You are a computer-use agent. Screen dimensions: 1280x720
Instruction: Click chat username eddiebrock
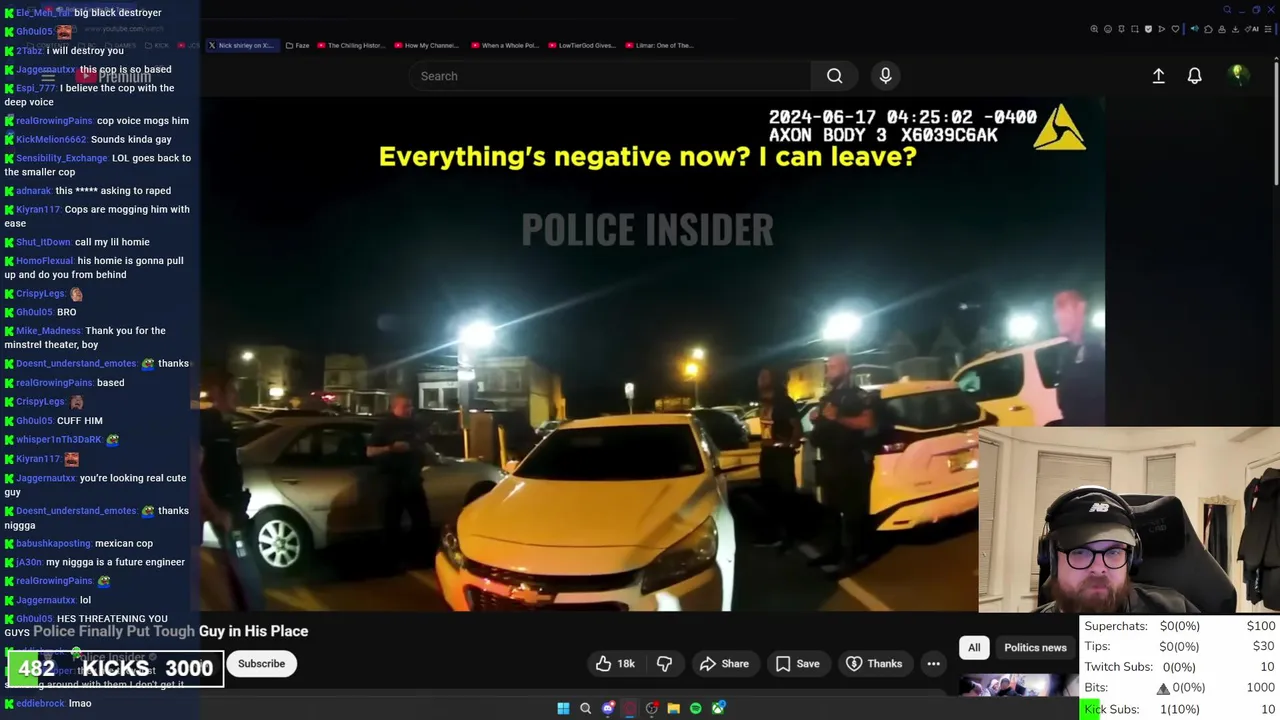[40, 704]
